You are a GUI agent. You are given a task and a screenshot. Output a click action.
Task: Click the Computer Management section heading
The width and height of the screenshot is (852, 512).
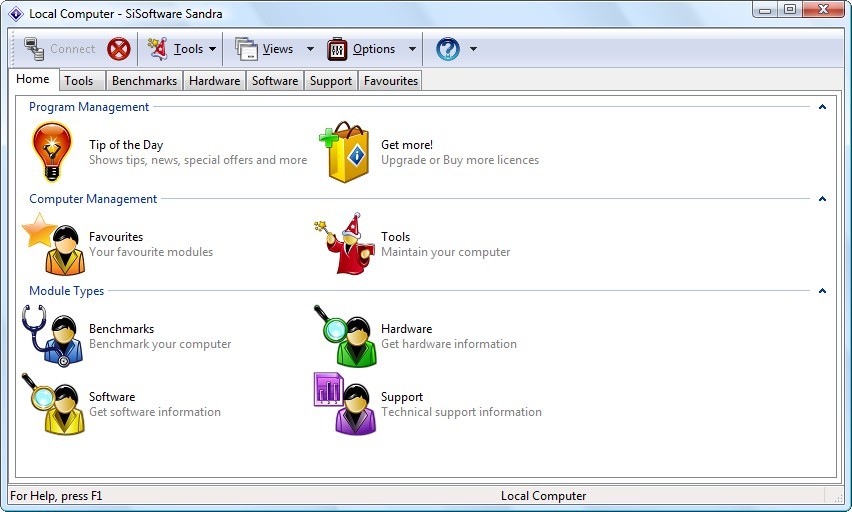coord(93,199)
